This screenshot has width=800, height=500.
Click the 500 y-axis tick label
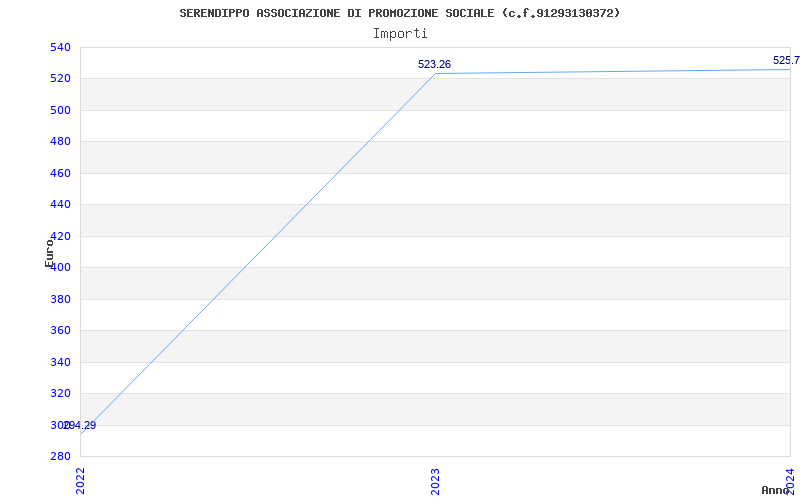[x=60, y=110]
